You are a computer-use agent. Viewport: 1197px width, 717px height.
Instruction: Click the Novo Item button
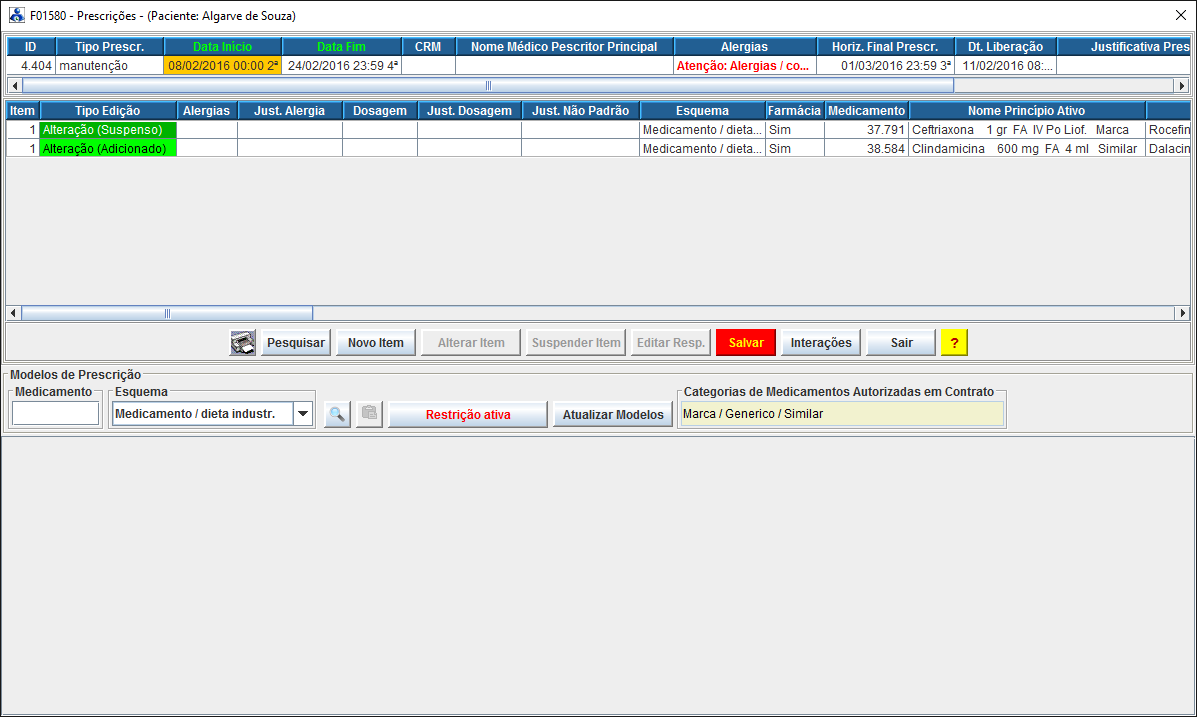[376, 343]
